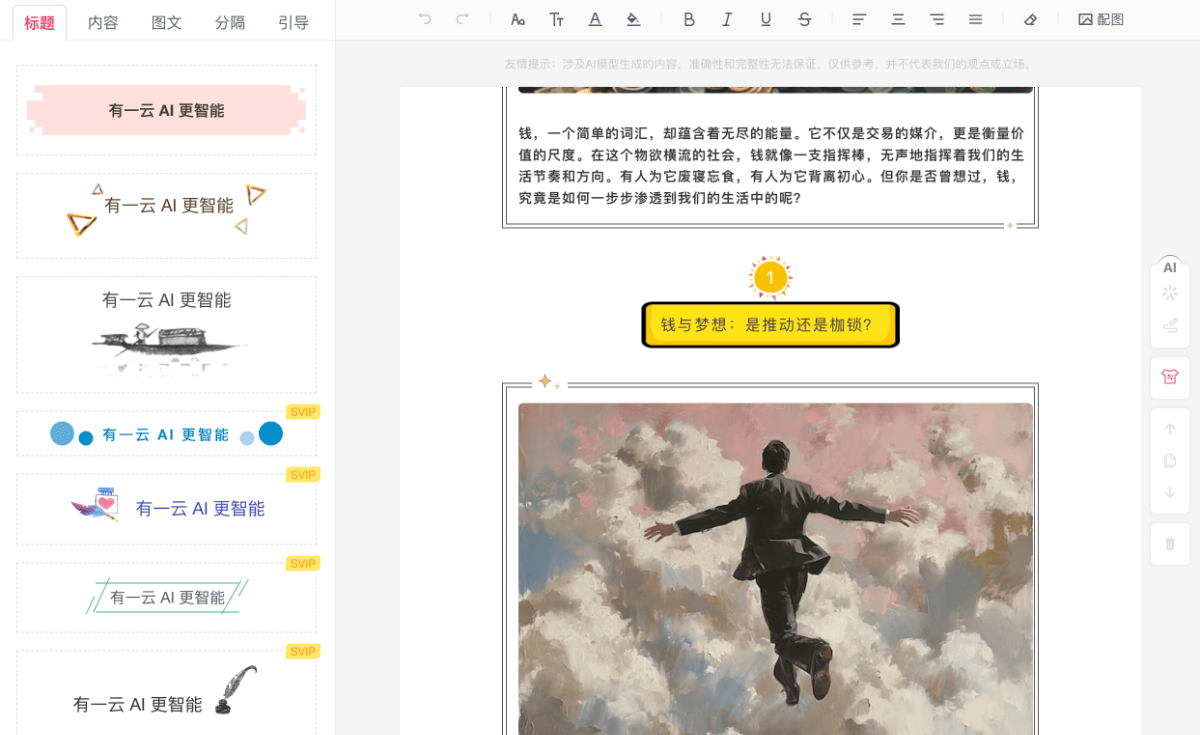
Task: Open the background fill color tool
Action: pos(633,19)
